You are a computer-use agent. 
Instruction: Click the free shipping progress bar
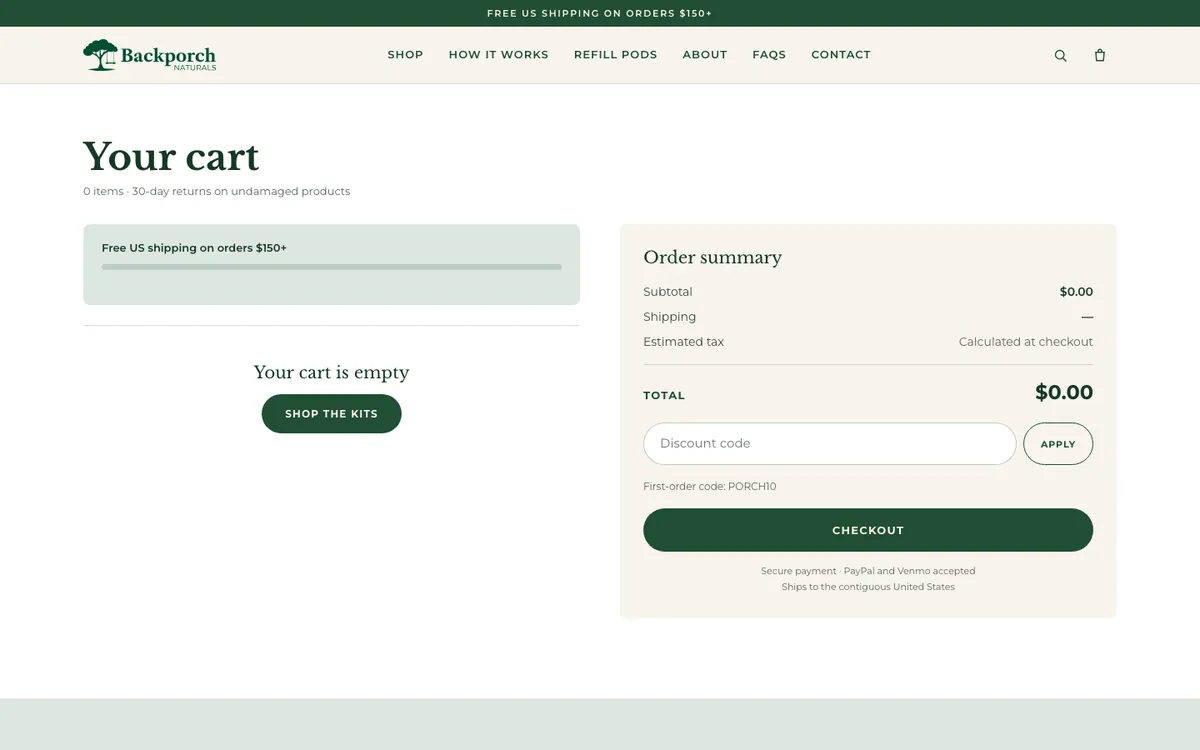click(x=331, y=267)
